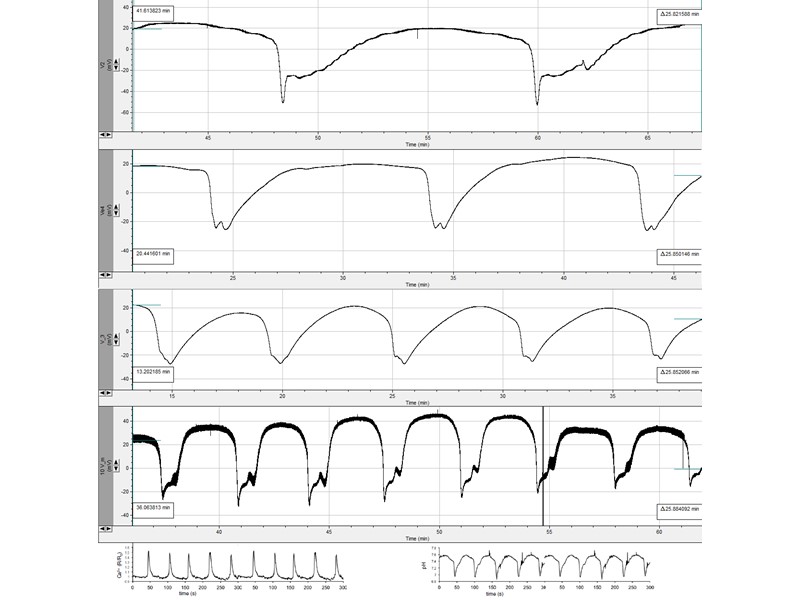The width and height of the screenshot is (800, 600).
Task: Select the V_3 channel title label
Action: (103, 340)
